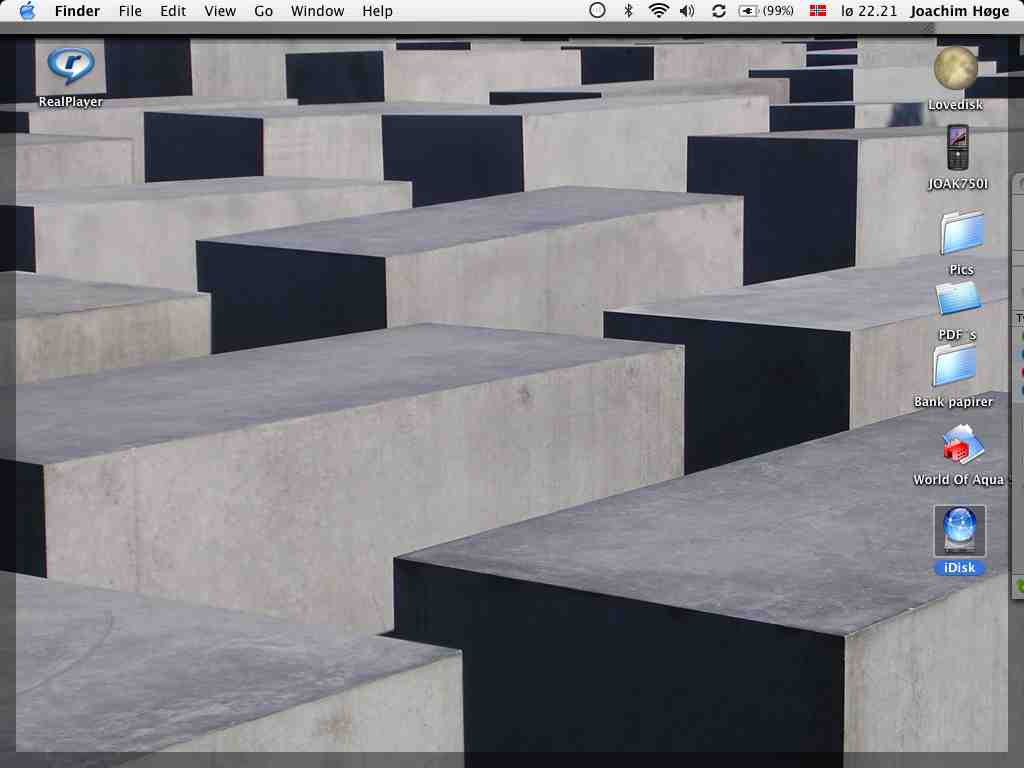
Task: Select the JOAK750I phone icon
Action: pos(958,148)
